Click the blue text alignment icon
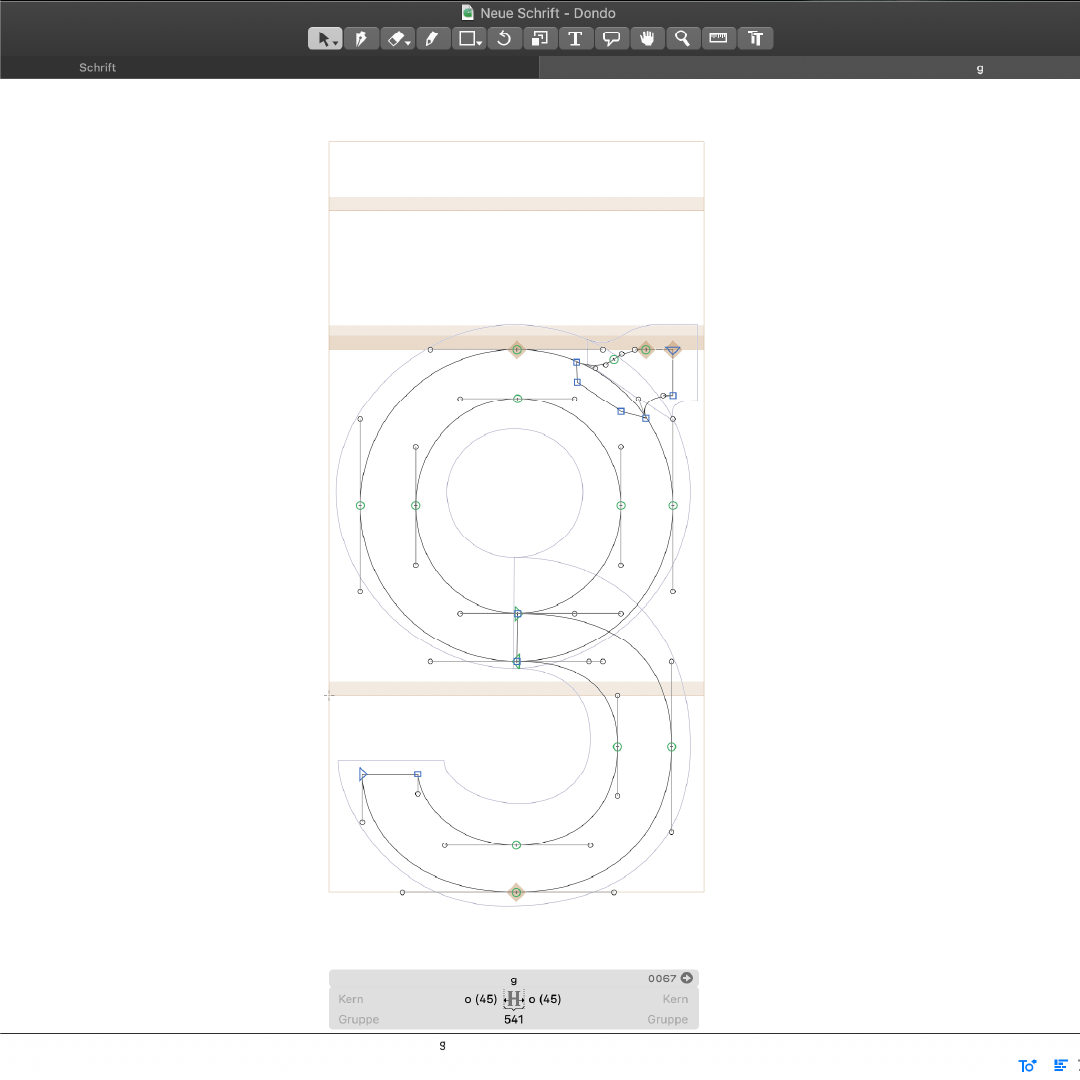The width and height of the screenshot is (1080, 1080). coord(1061,1066)
